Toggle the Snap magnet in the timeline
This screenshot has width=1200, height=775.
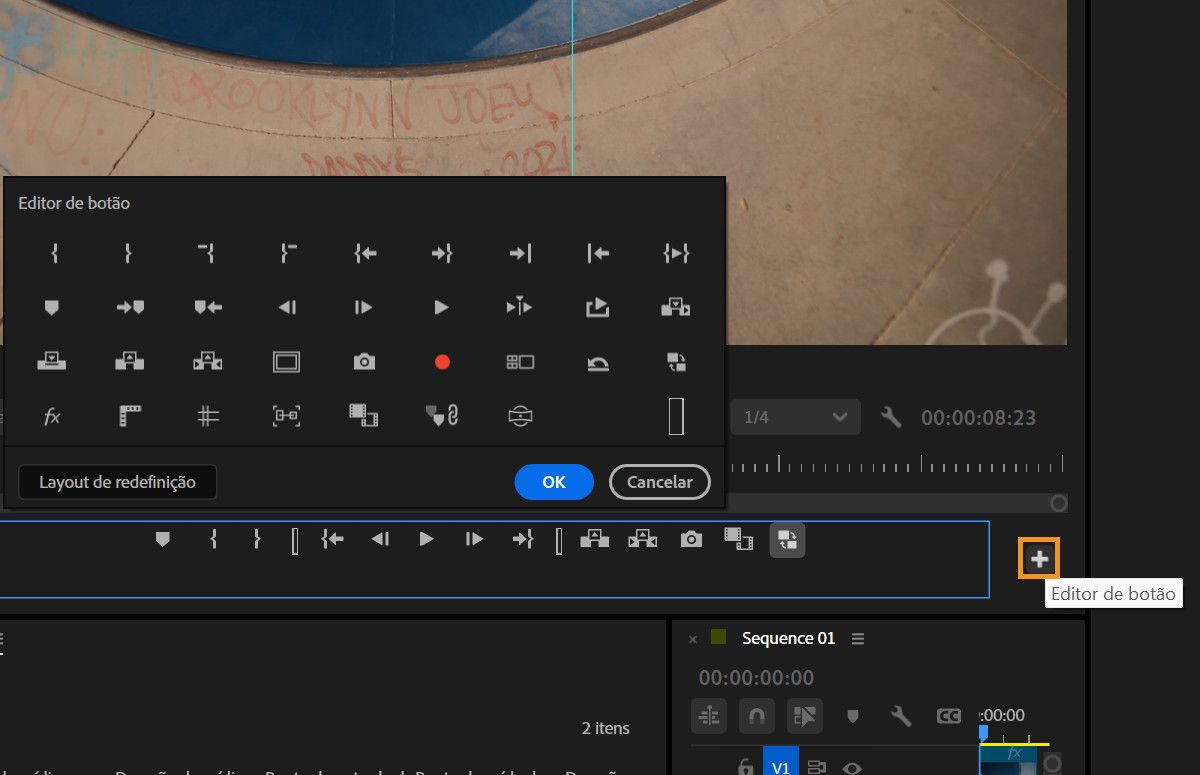[x=756, y=715]
